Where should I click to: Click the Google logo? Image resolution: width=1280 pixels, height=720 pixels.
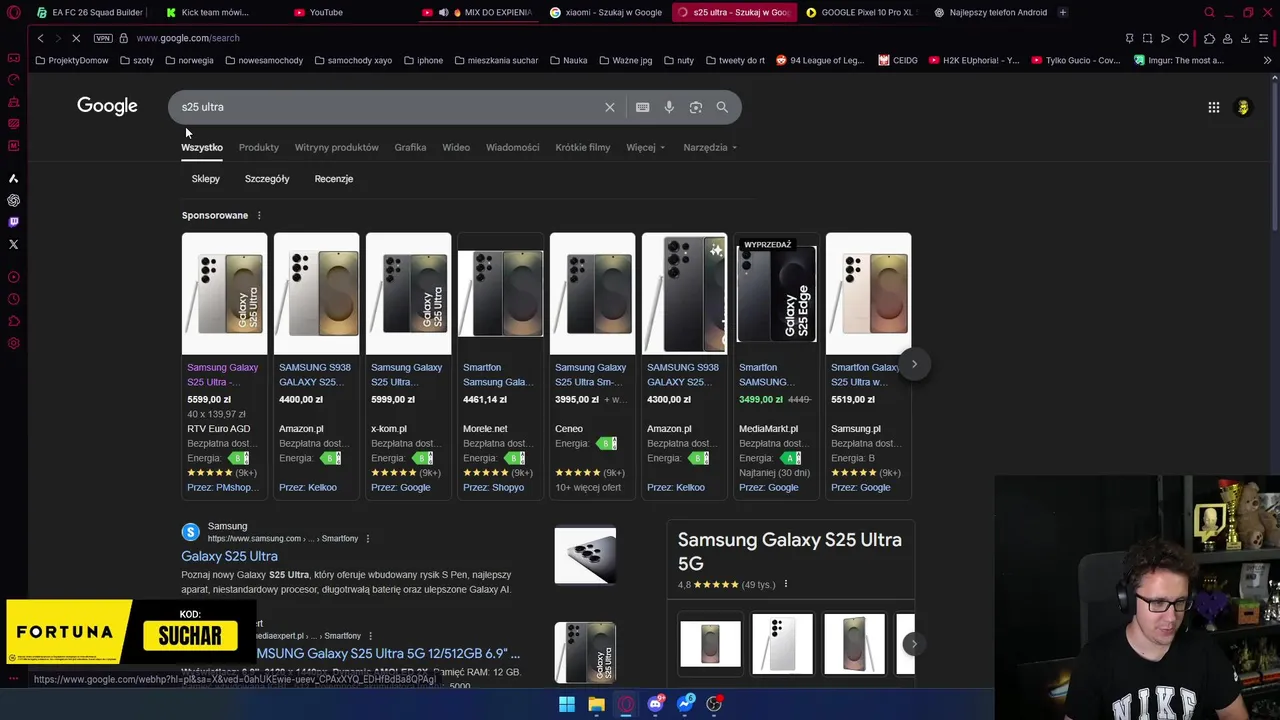[107, 107]
